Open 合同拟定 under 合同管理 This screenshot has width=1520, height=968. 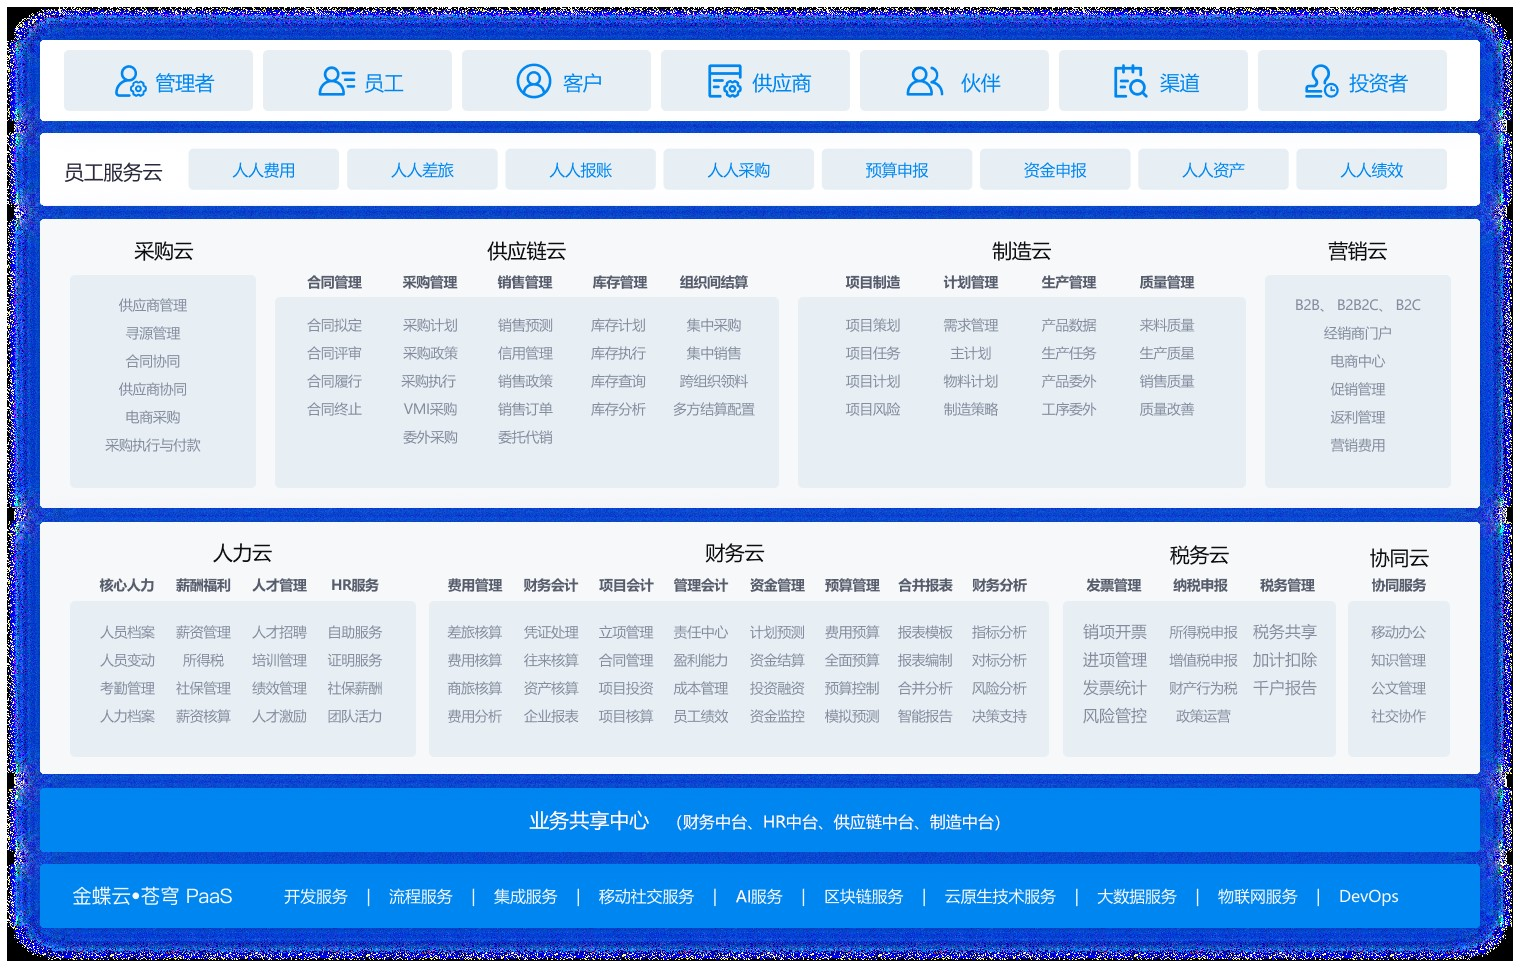[335, 325]
